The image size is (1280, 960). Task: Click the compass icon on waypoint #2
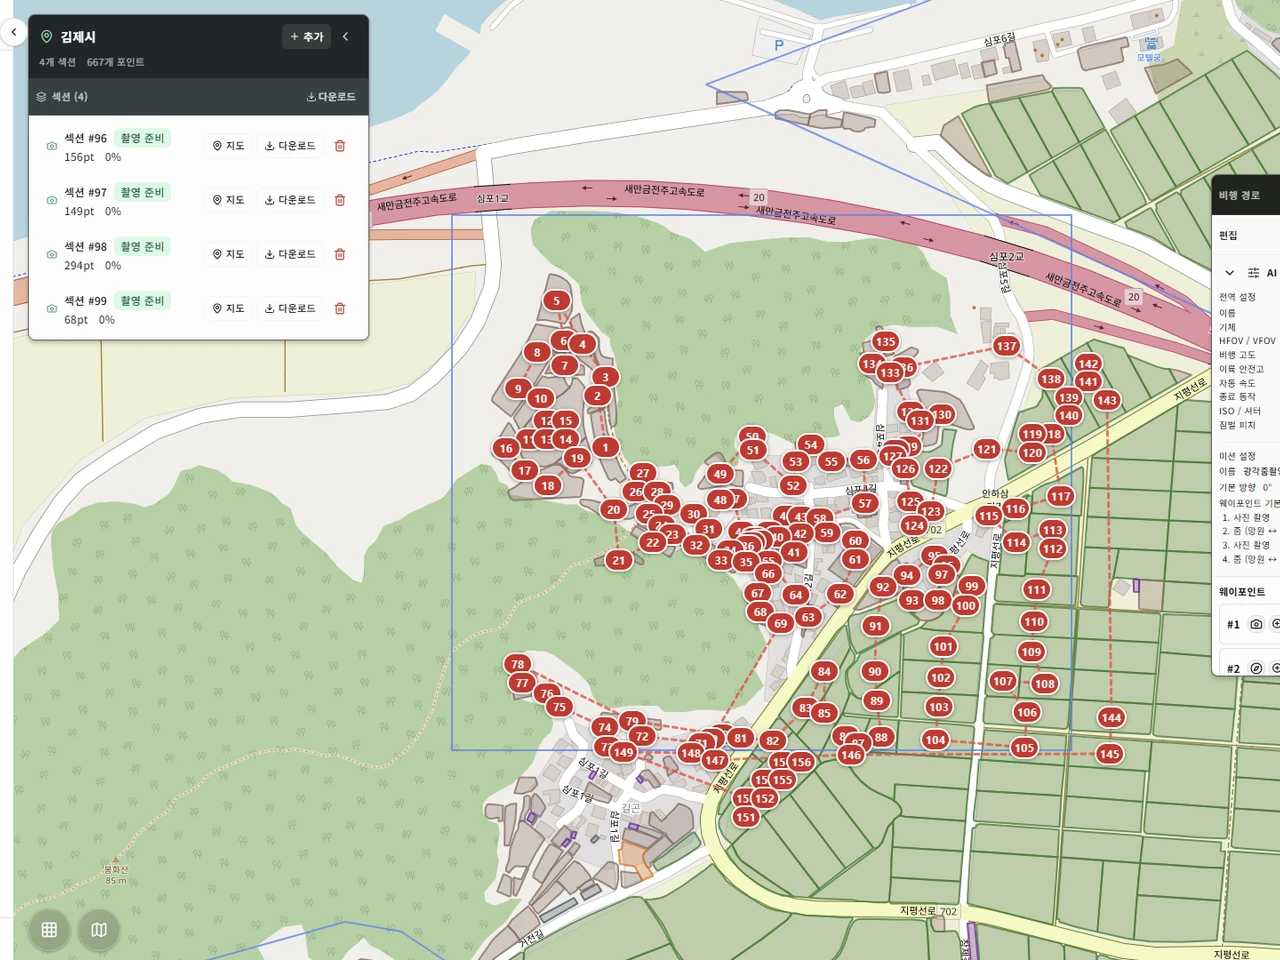[x=1256, y=668]
